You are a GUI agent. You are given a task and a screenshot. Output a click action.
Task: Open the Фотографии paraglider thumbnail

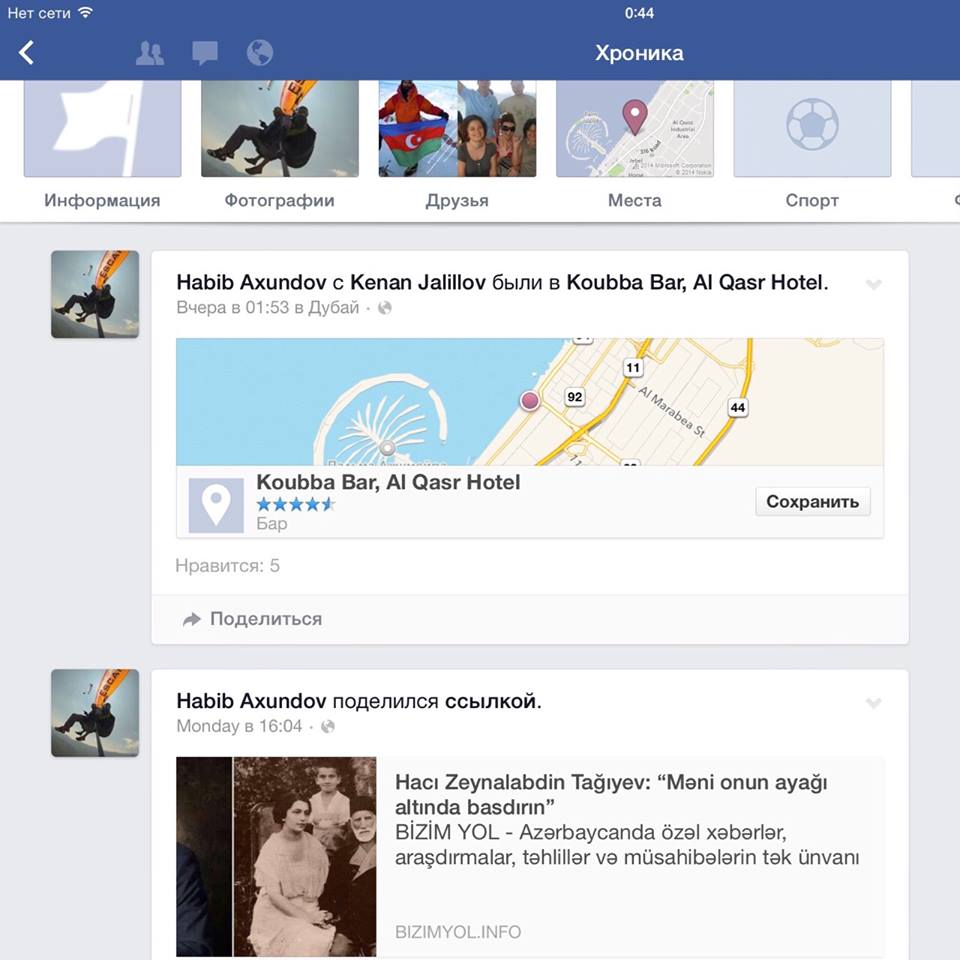(280, 129)
